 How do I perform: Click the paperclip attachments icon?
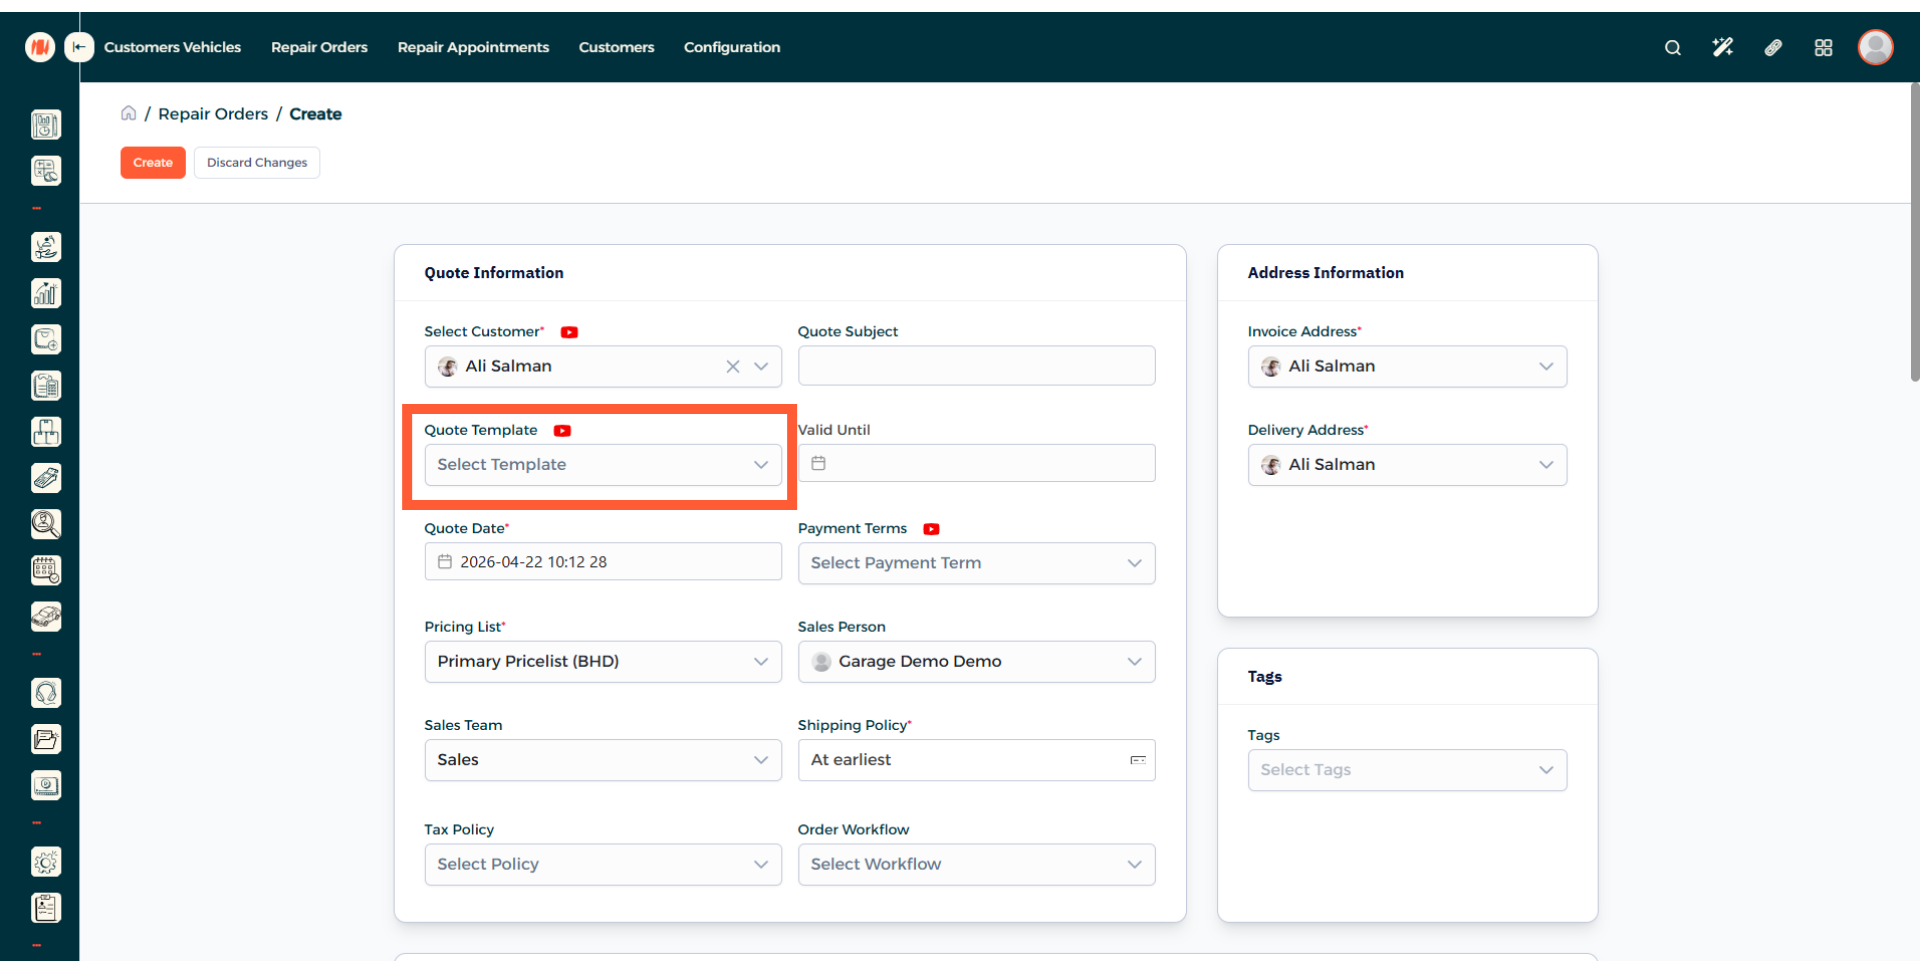[x=1773, y=47]
